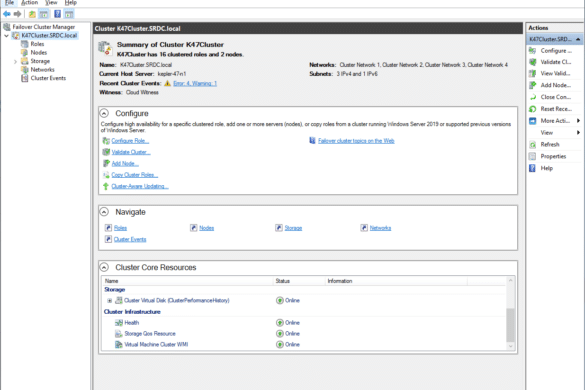Click the Status column header
The width and height of the screenshot is (585, 390).
pyautogui.click(x=298, y=281)
